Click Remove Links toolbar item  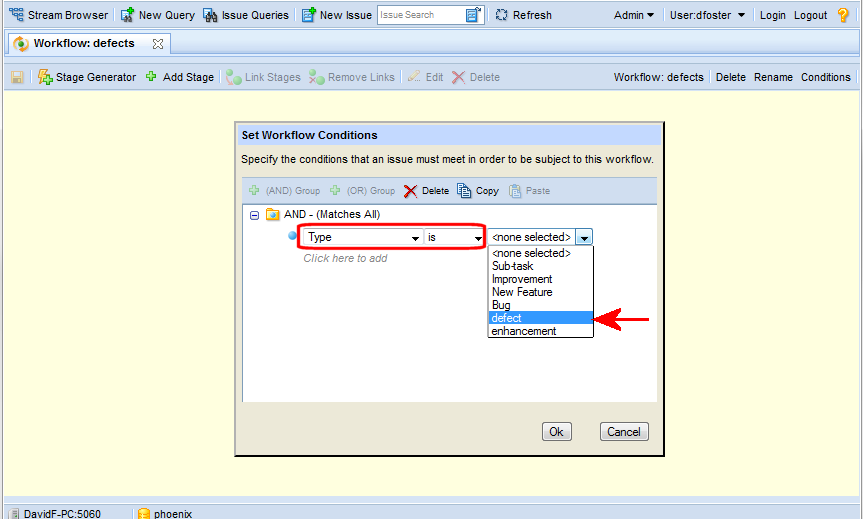[352, 77]
